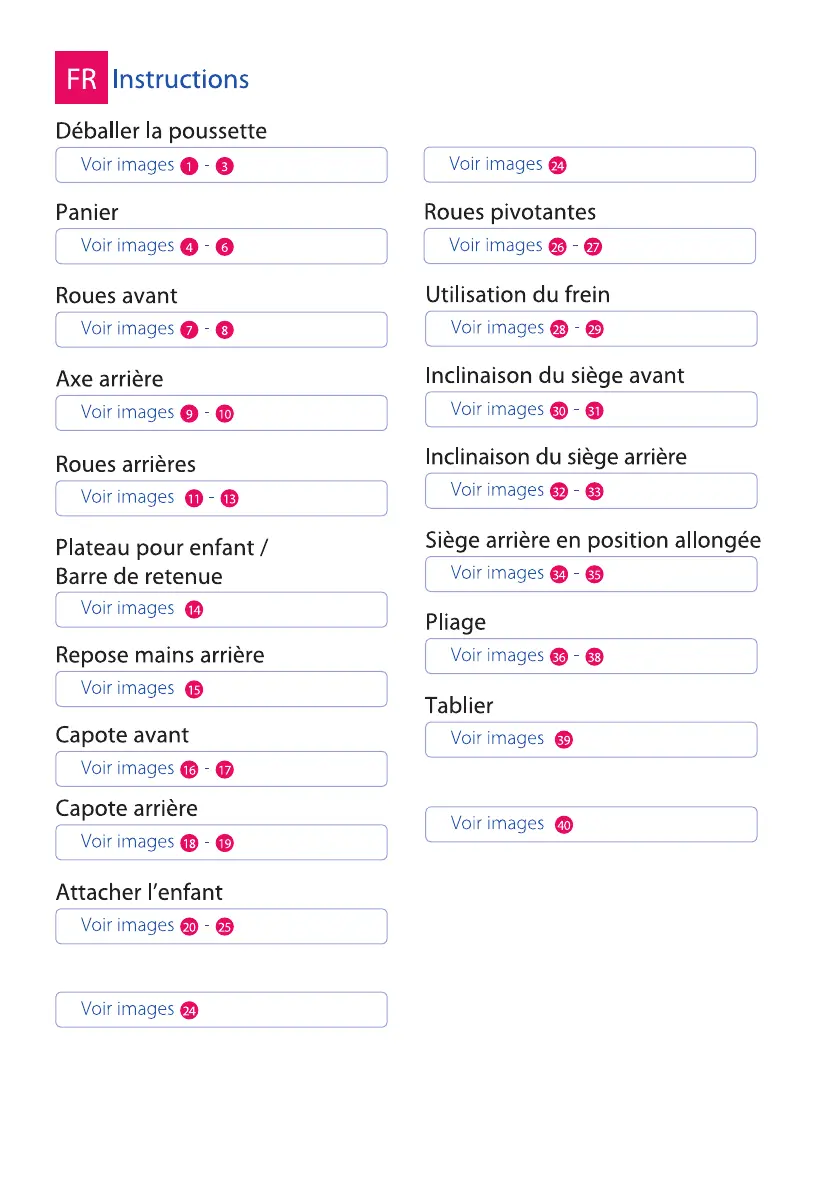Click the Instructions heading text
The height and width of the screenshot is (1191, 839).
coord(181,80)
